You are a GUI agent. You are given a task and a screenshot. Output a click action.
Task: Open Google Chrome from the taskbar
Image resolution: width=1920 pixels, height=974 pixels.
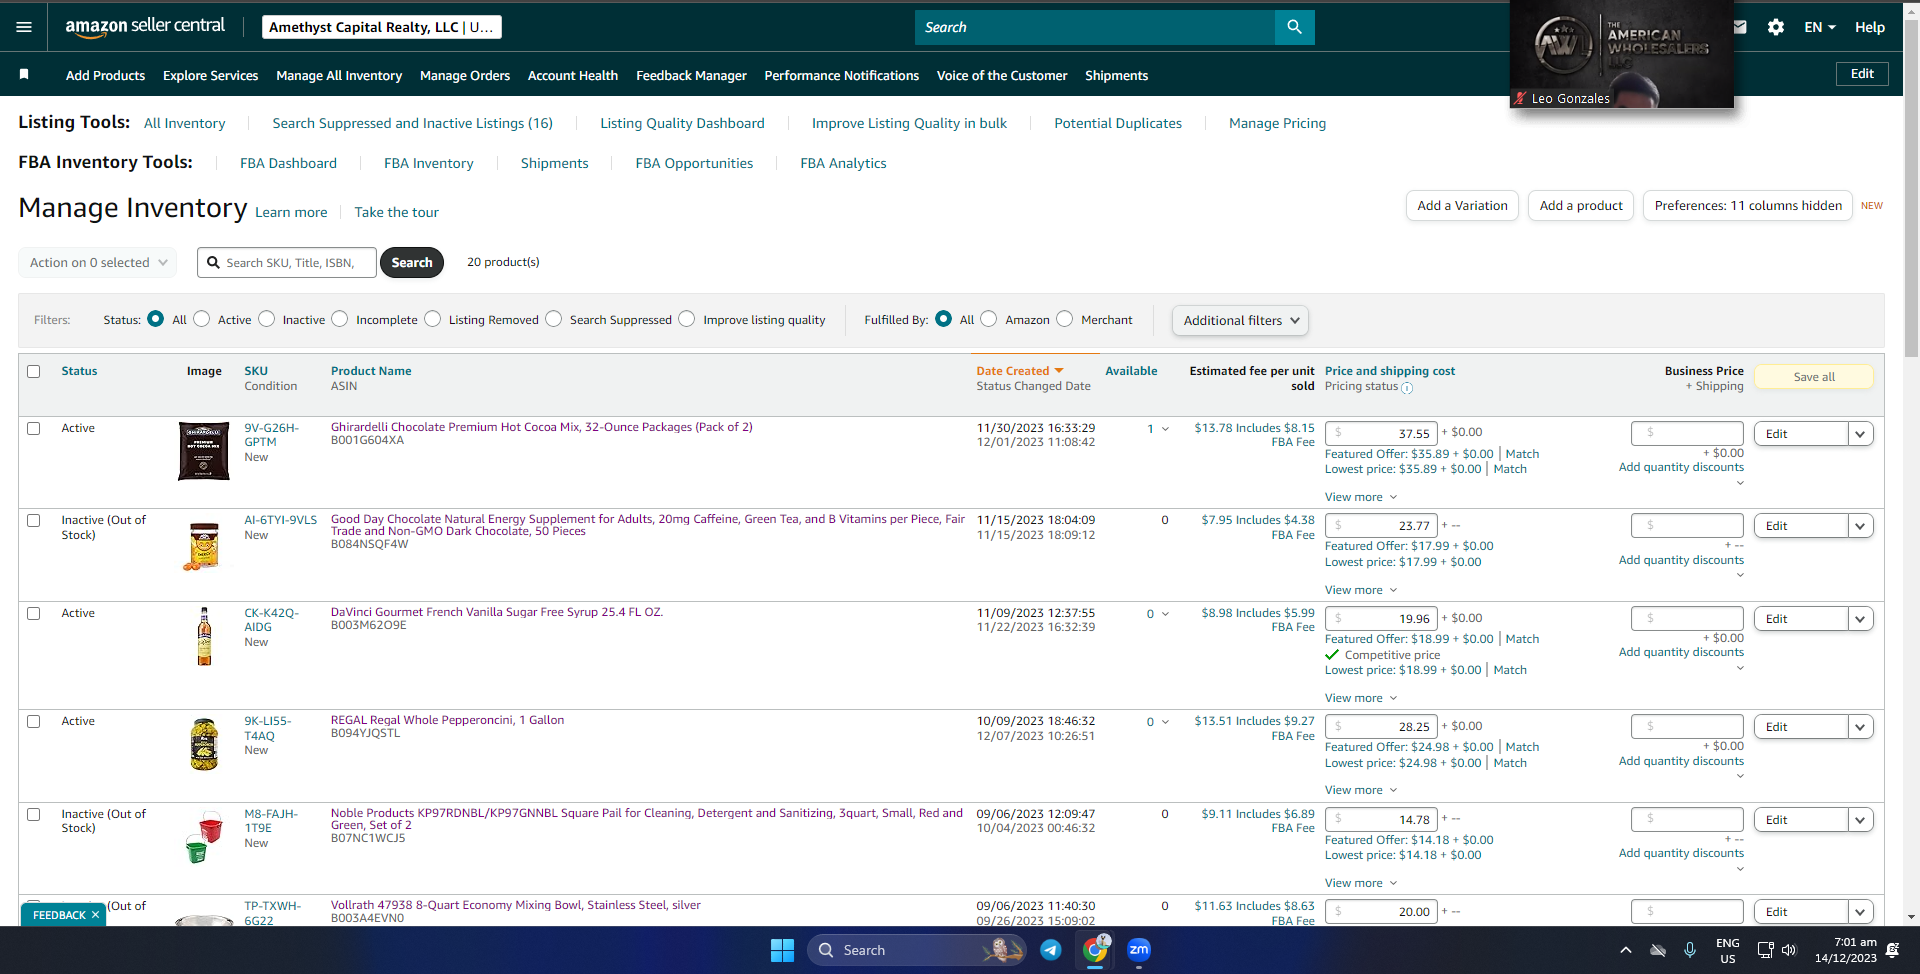pos(1095,950)
